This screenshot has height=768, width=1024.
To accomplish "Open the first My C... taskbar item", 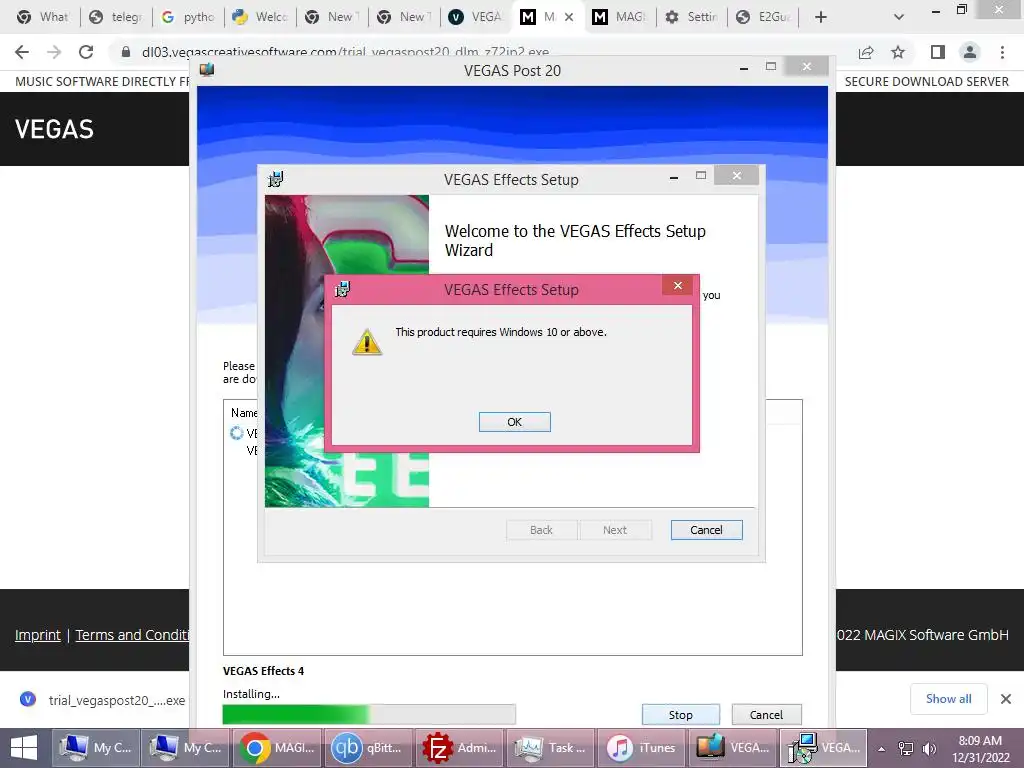I will pyautogui.click(x=95, y=748).
